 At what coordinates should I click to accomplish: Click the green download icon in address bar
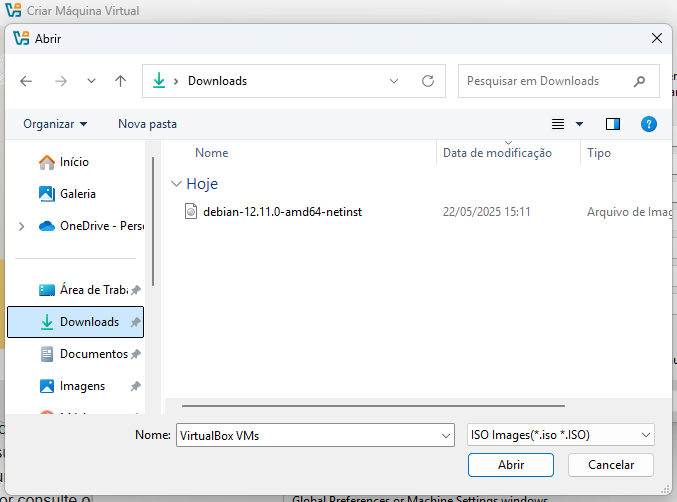159,81
